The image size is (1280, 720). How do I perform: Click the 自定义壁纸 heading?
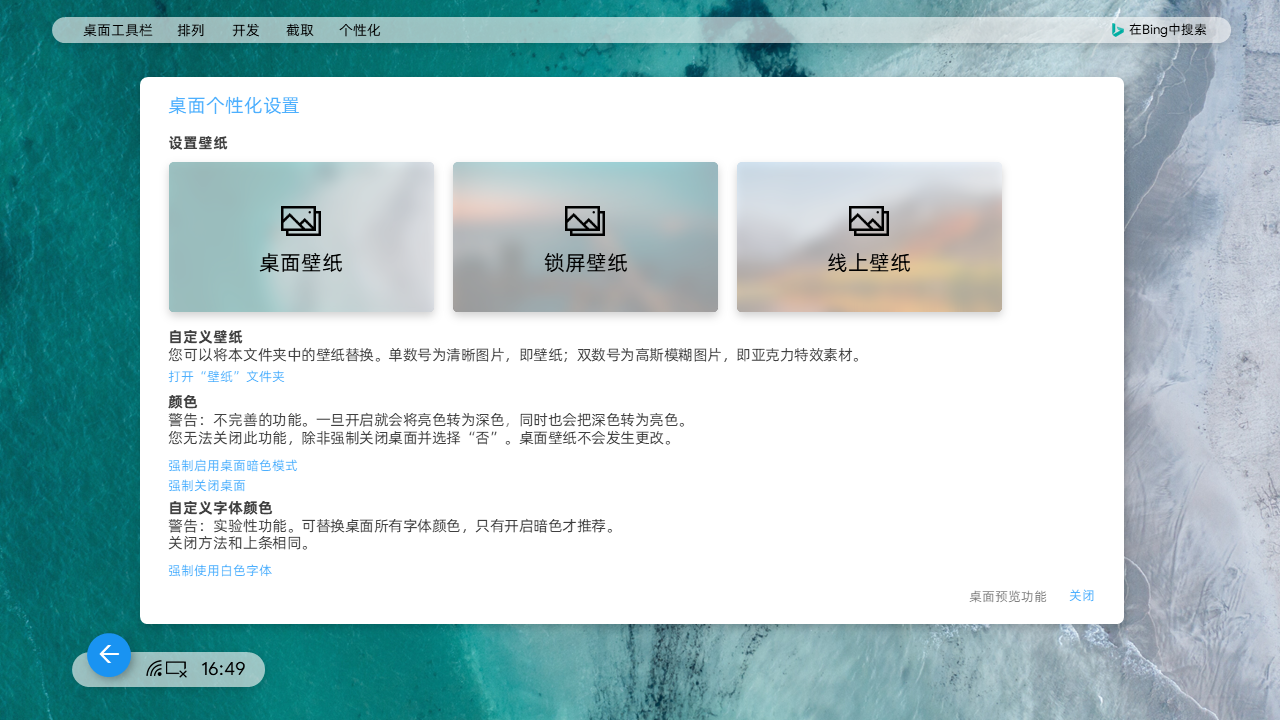205,337
